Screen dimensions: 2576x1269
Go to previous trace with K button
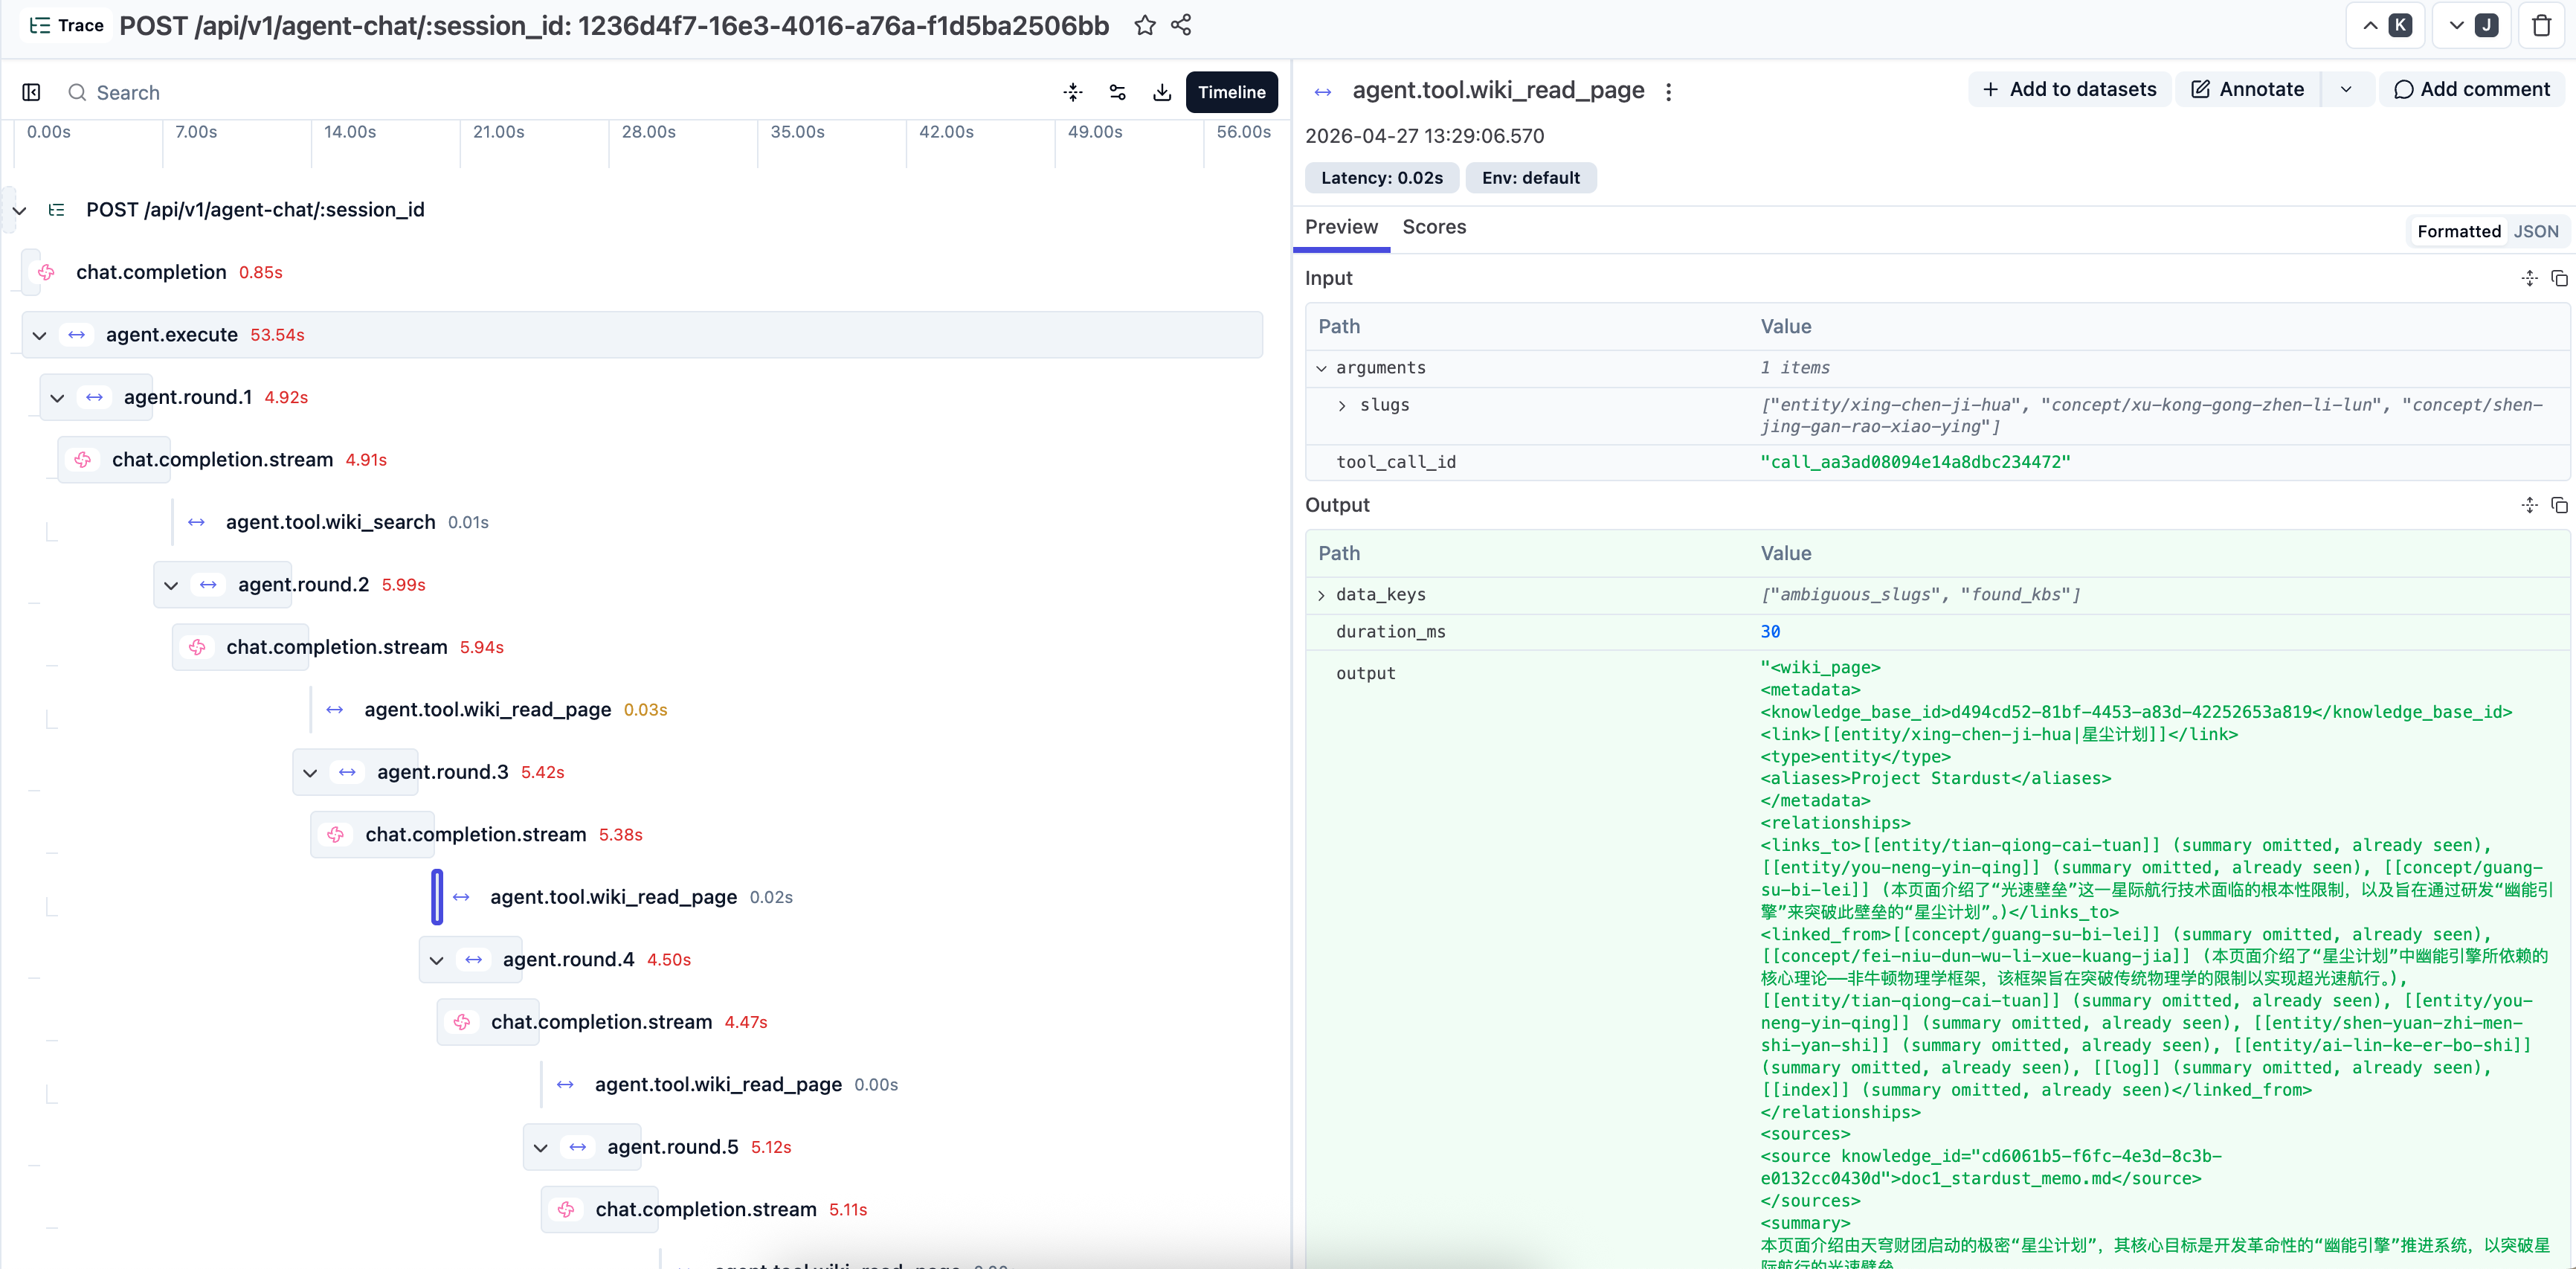coord(2386,26)
